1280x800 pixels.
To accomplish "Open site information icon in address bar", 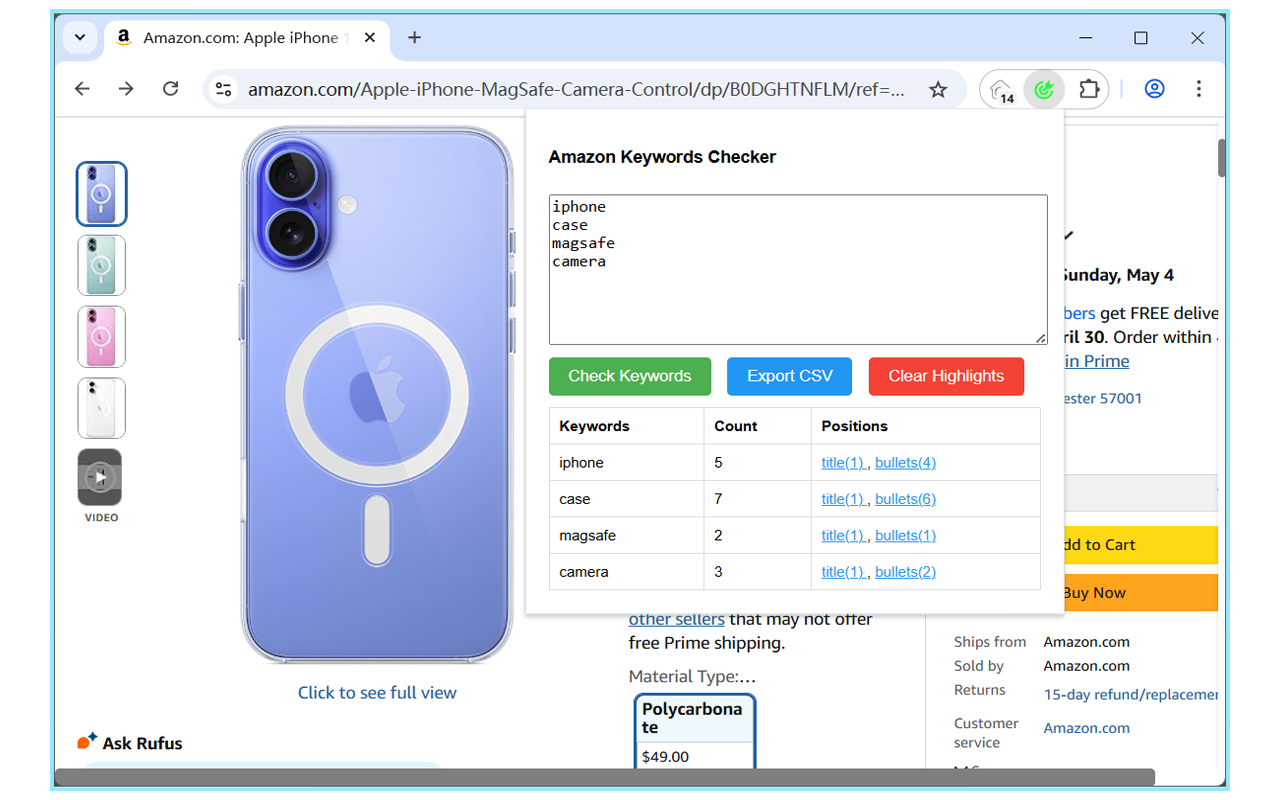I will click(224, 89).
